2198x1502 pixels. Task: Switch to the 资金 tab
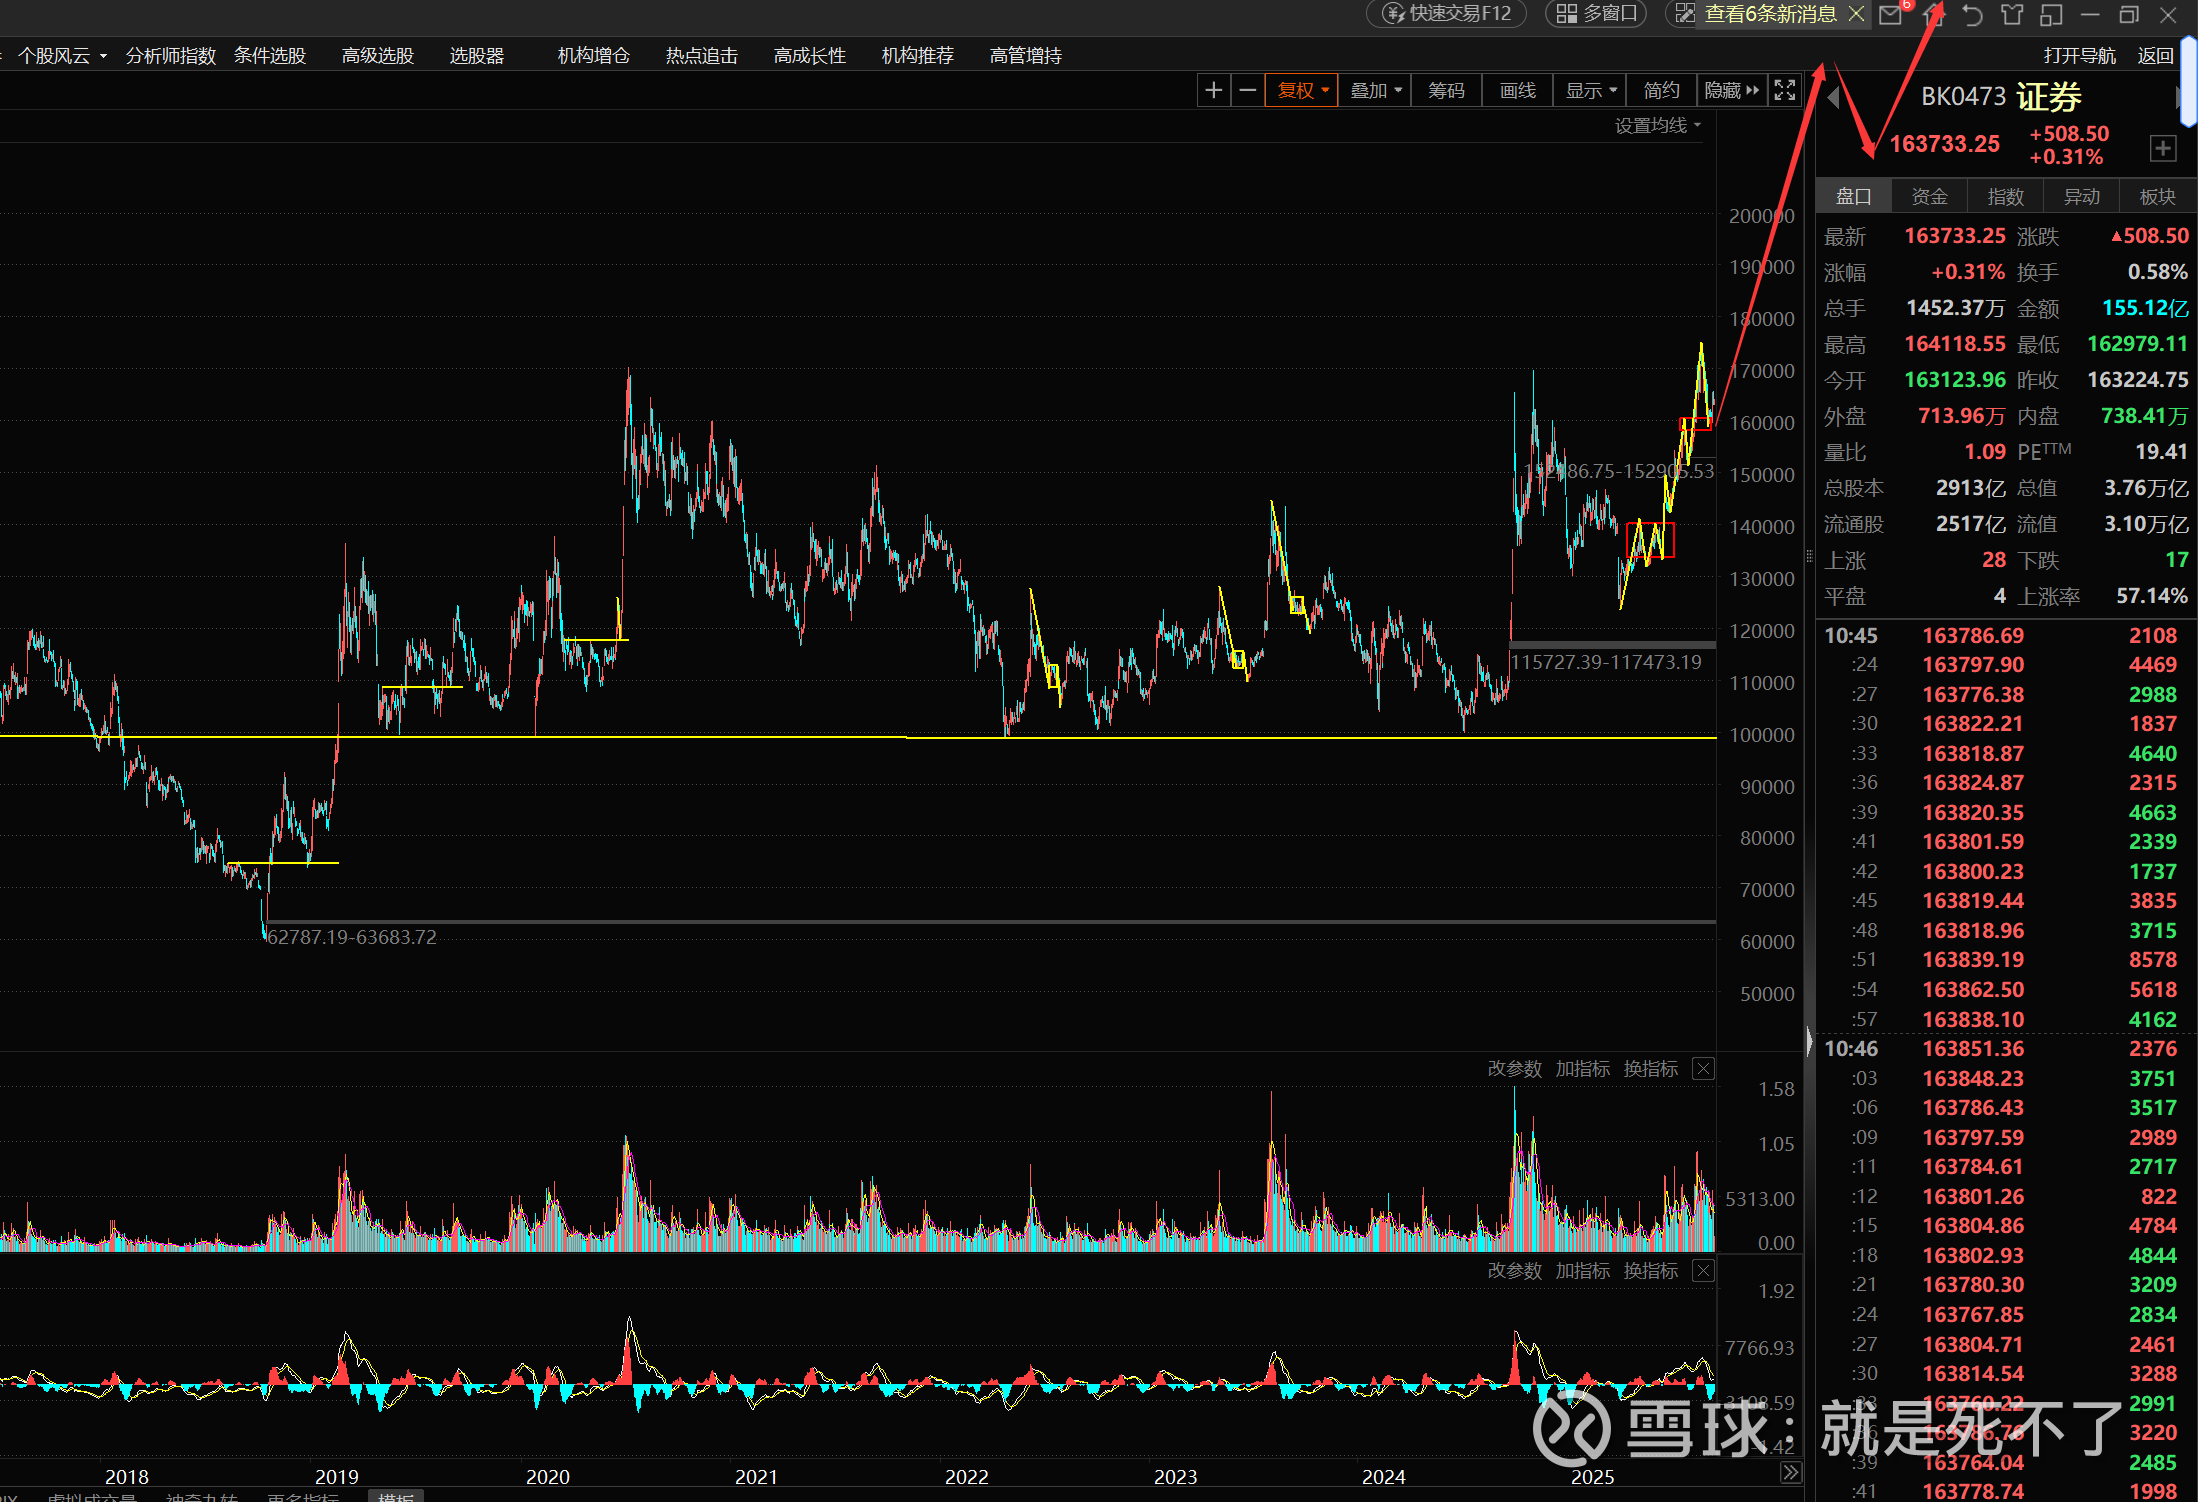tap(1929, 197)
